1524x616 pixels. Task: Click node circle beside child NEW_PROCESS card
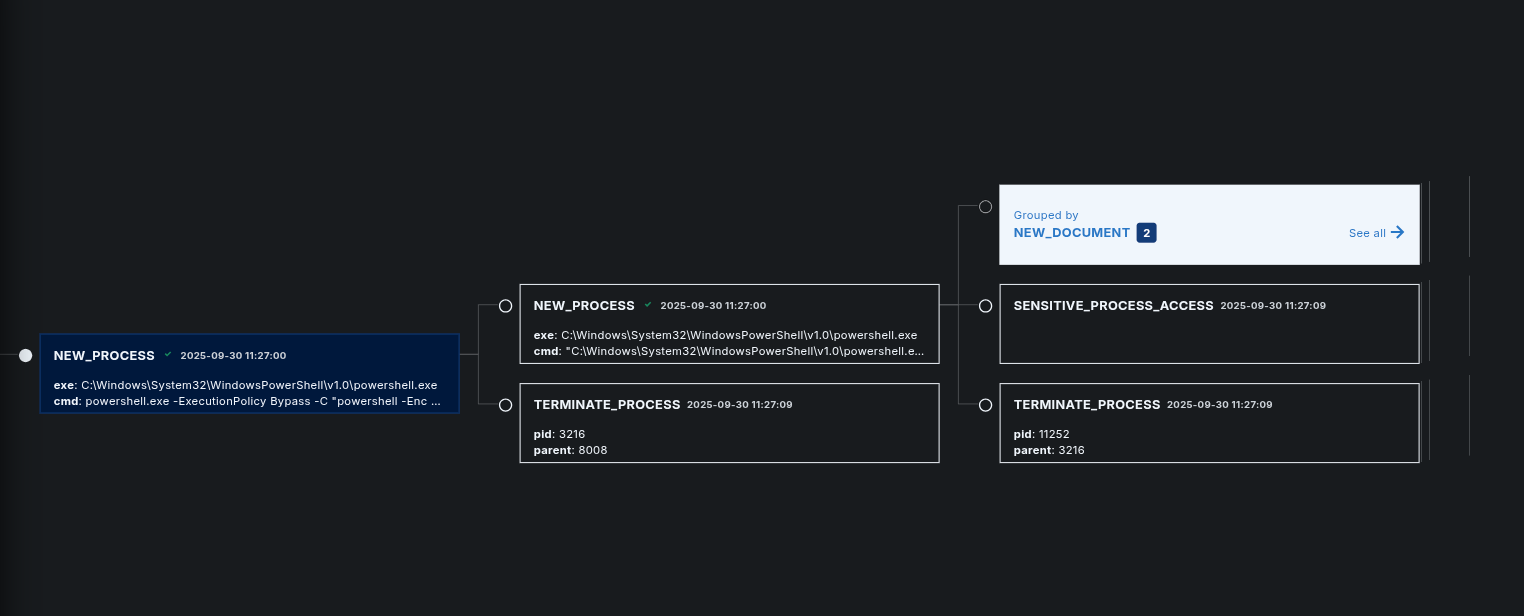point(505,306)
